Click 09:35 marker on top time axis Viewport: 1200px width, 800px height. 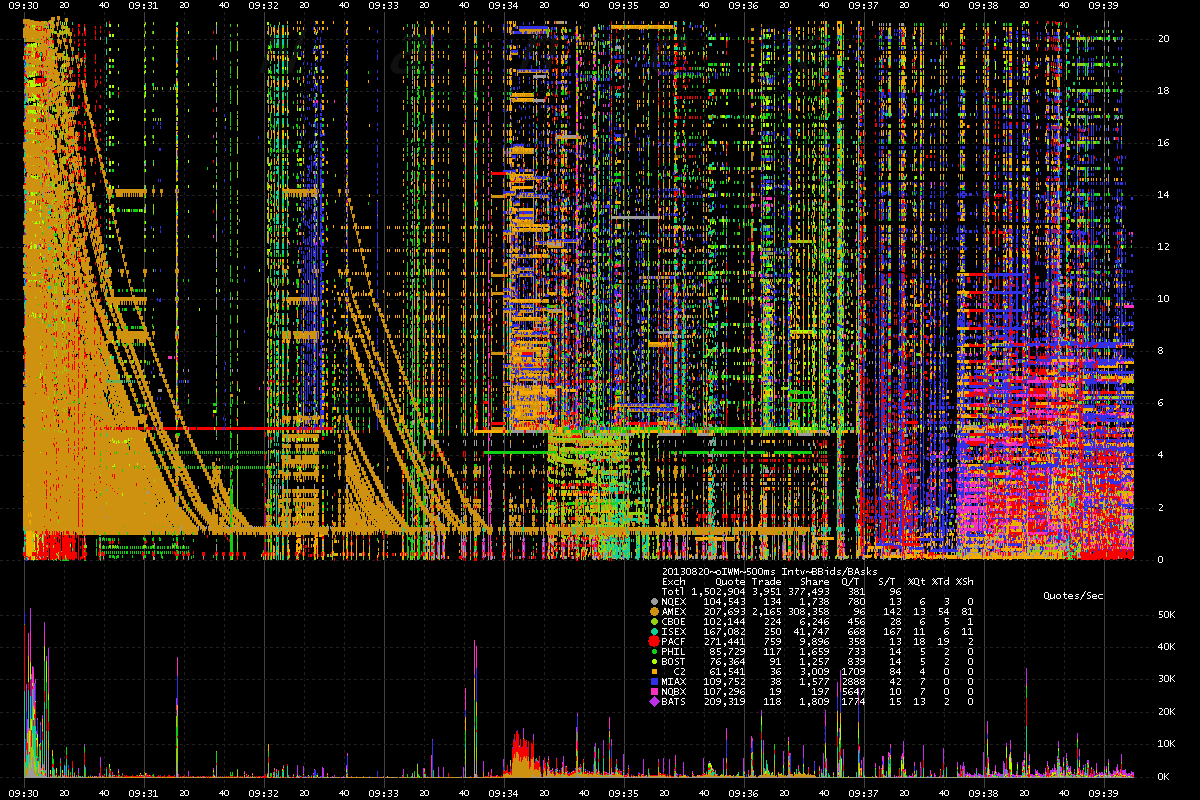point(624,6)
